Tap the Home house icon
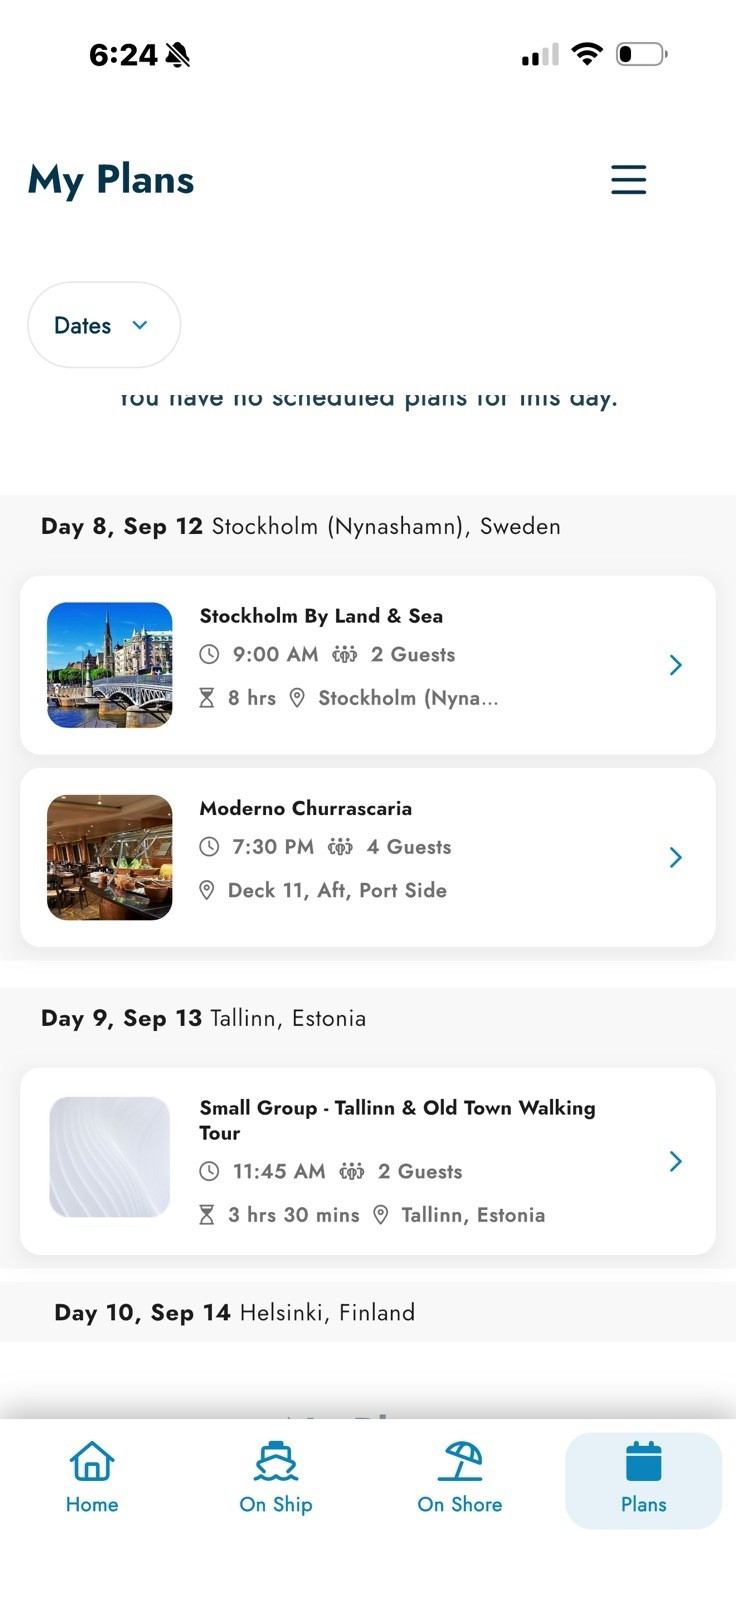Image resolution: width=736 pixels, height=1600 pixels. 92,1461
